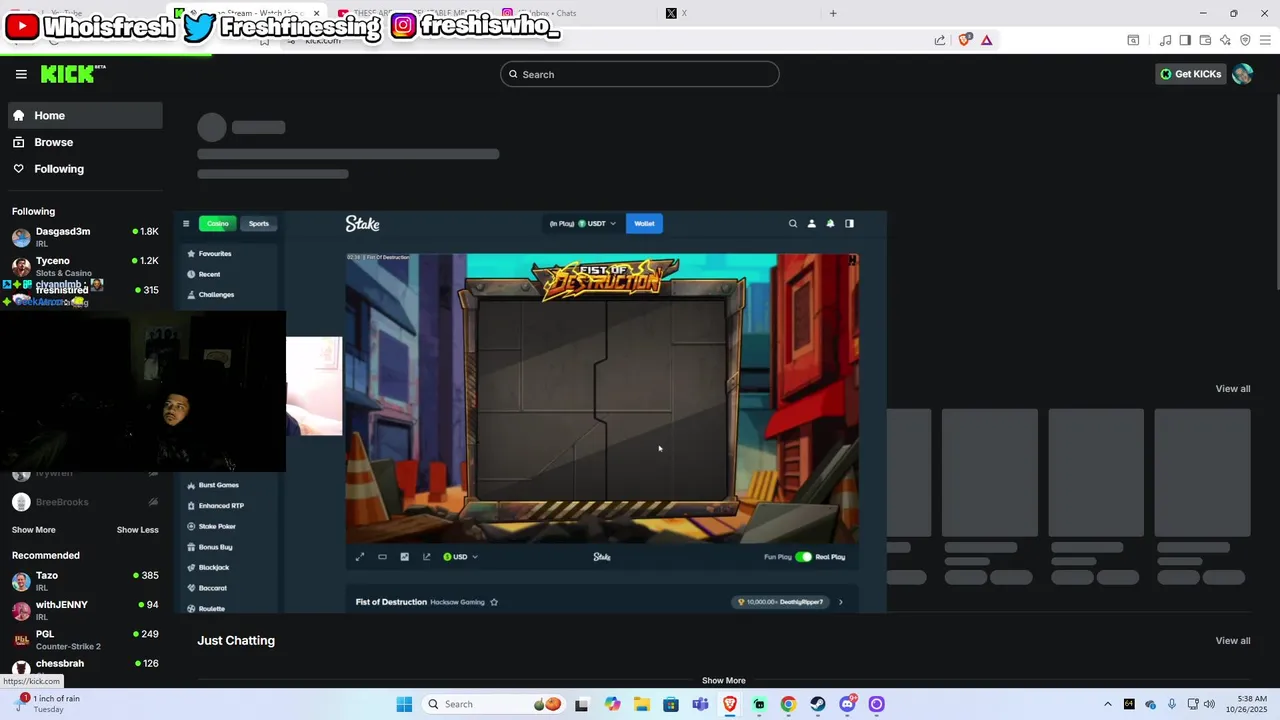Click the fullscreen expand icon under game
The width and height of the screenshot is (1280, 720).
(360, 557)
